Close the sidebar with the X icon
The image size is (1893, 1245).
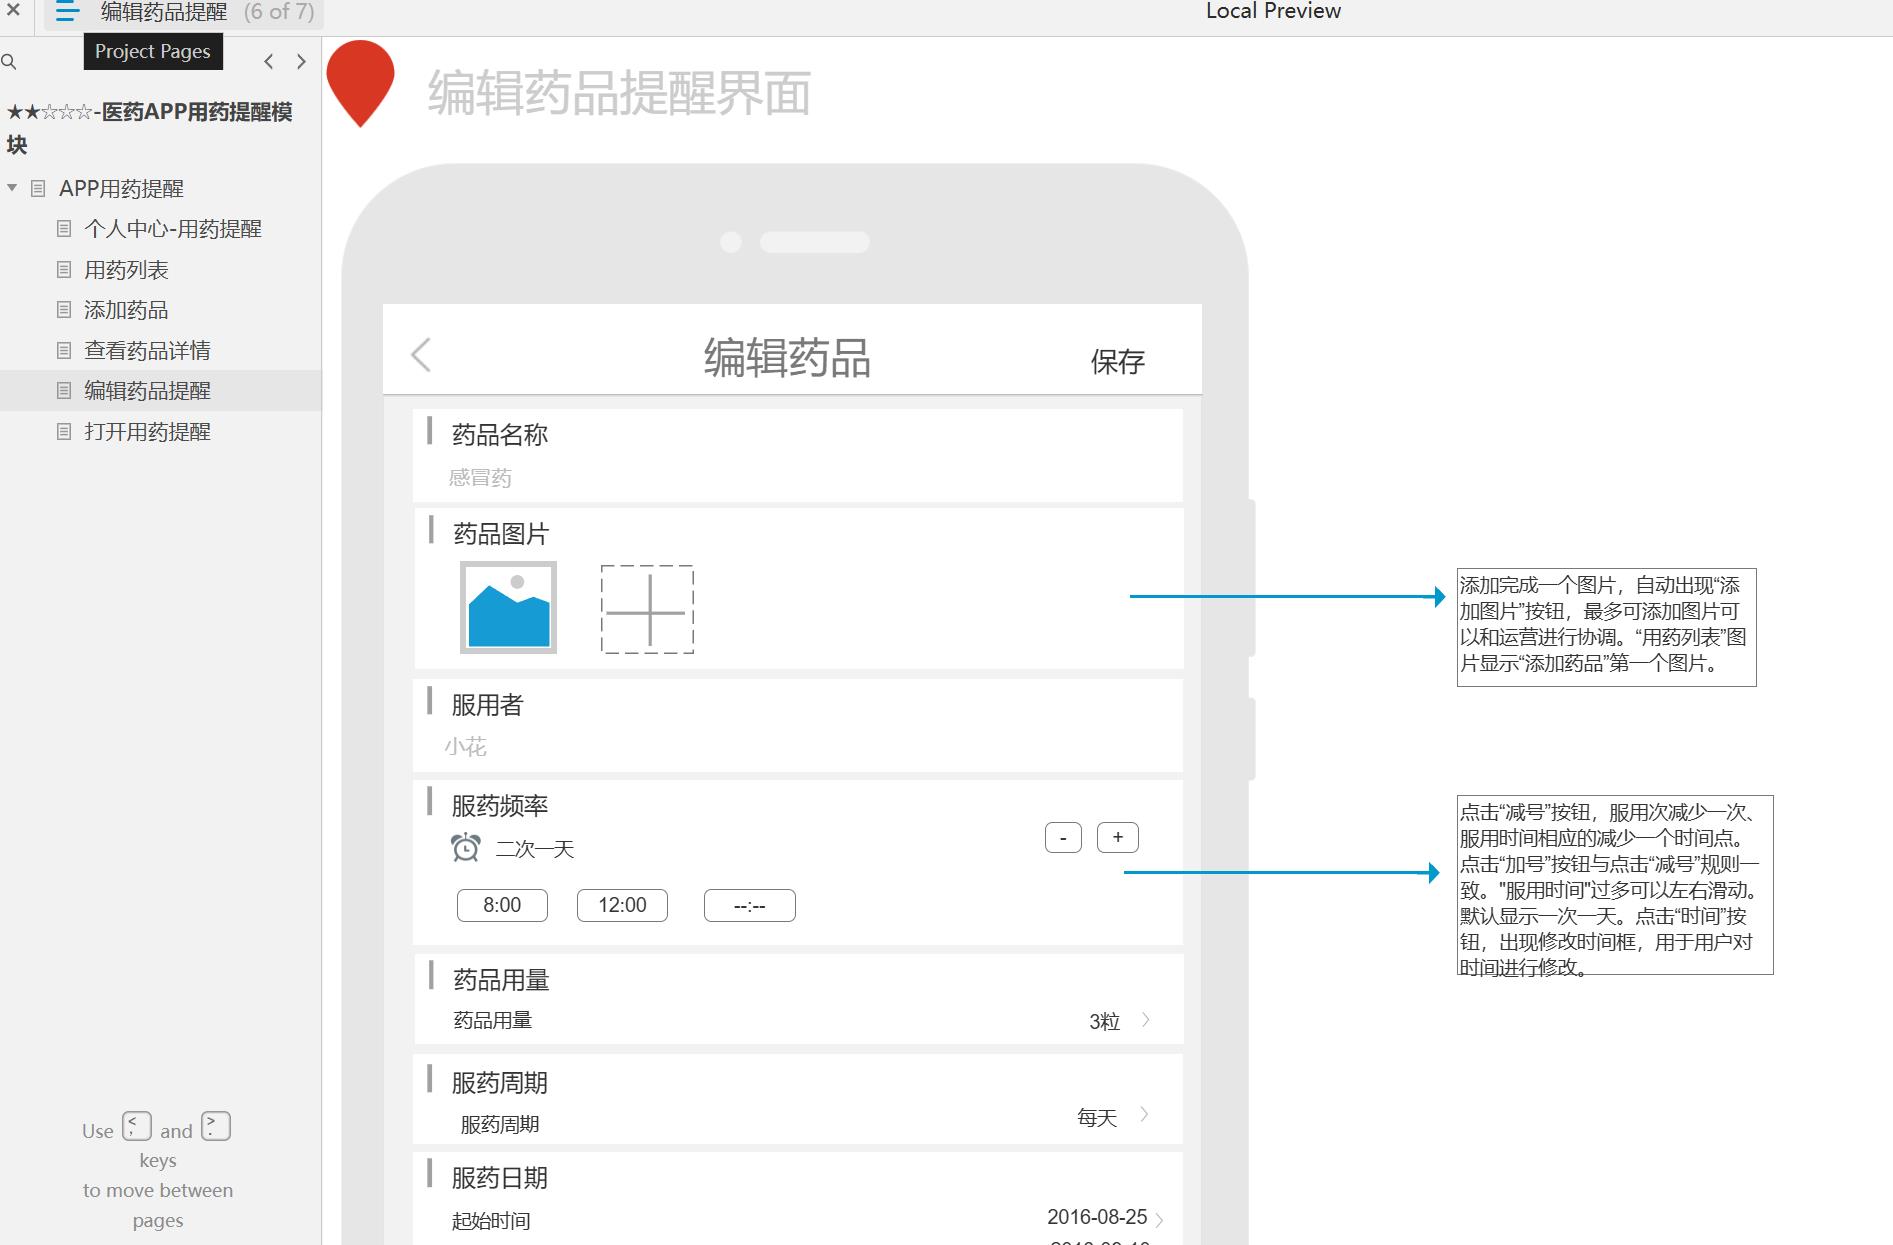[13, 11]
